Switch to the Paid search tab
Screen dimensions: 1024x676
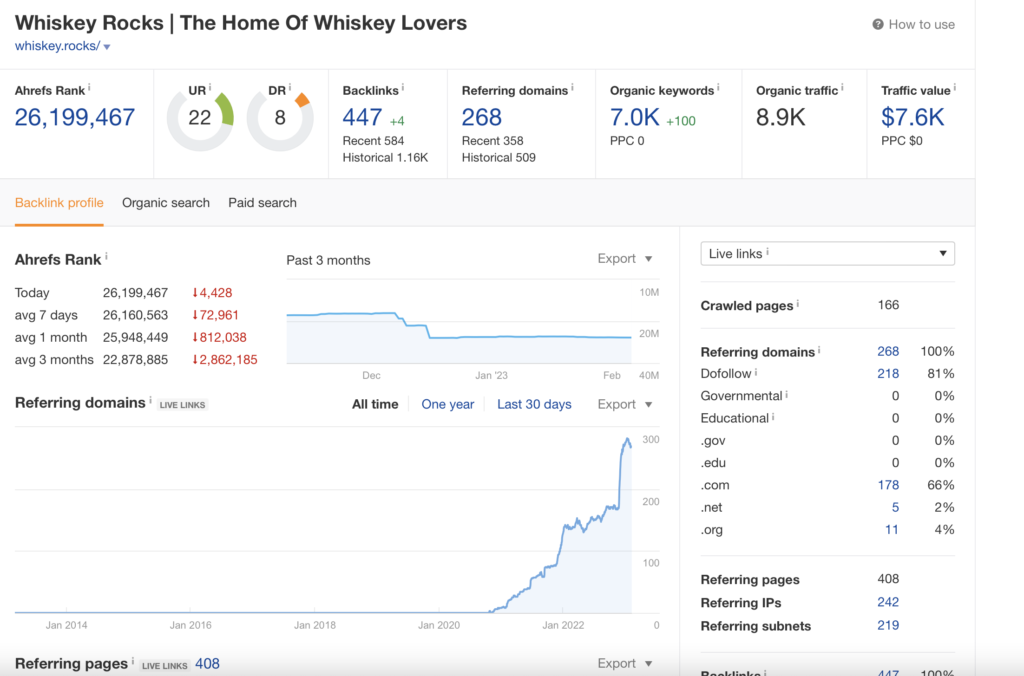click(262, 202)
